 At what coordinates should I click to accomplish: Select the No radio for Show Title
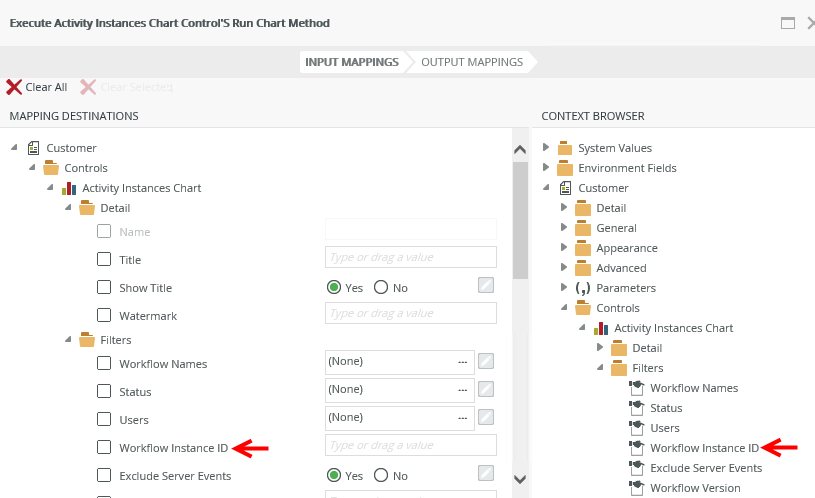[381, 288]
